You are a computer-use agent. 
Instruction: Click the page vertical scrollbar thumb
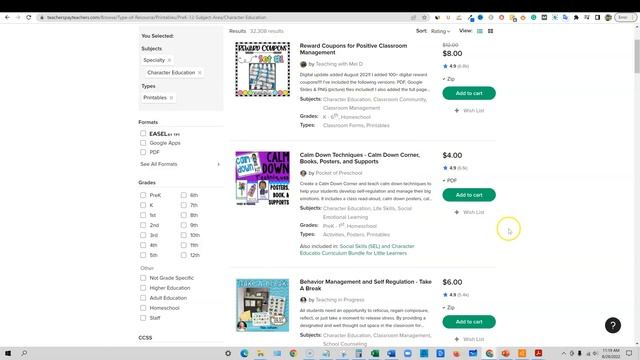[x=637, y=56]
